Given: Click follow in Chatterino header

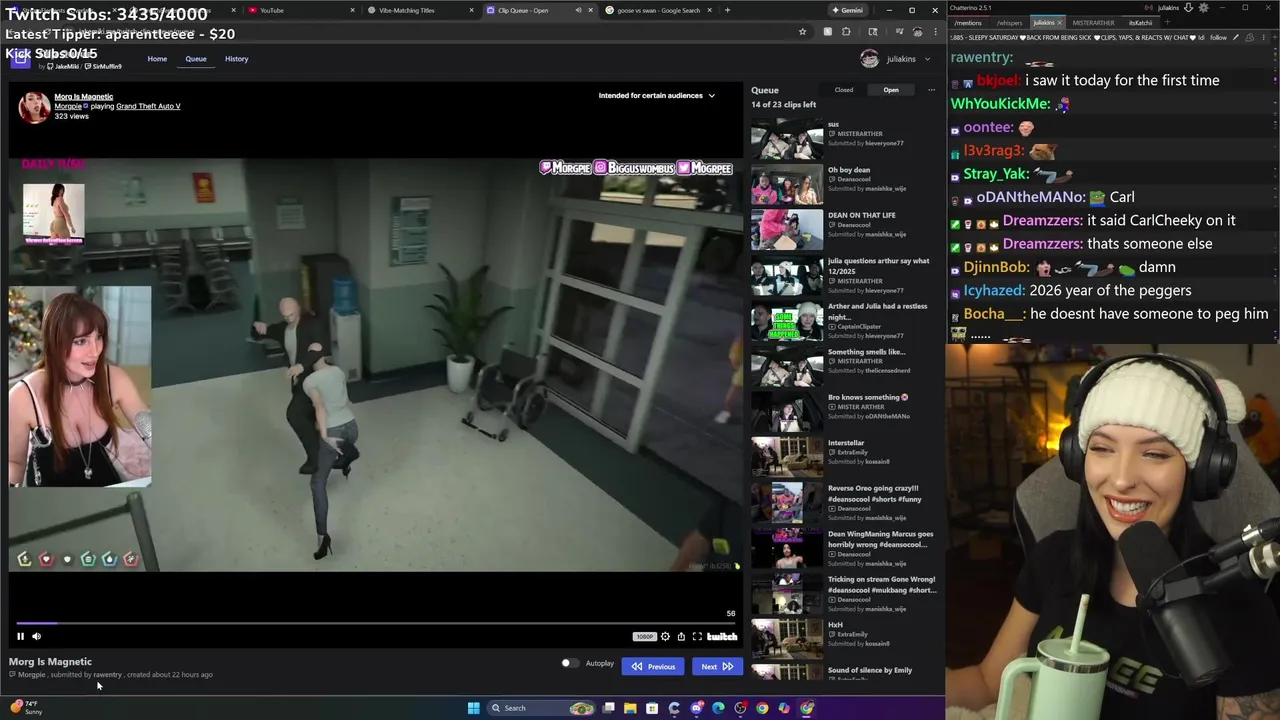Looking at the screenshot, I should point(1218,38).
